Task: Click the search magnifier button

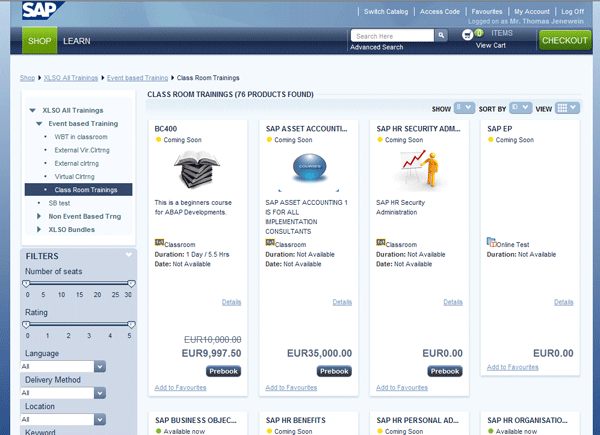Action: (x=441, y=36)
